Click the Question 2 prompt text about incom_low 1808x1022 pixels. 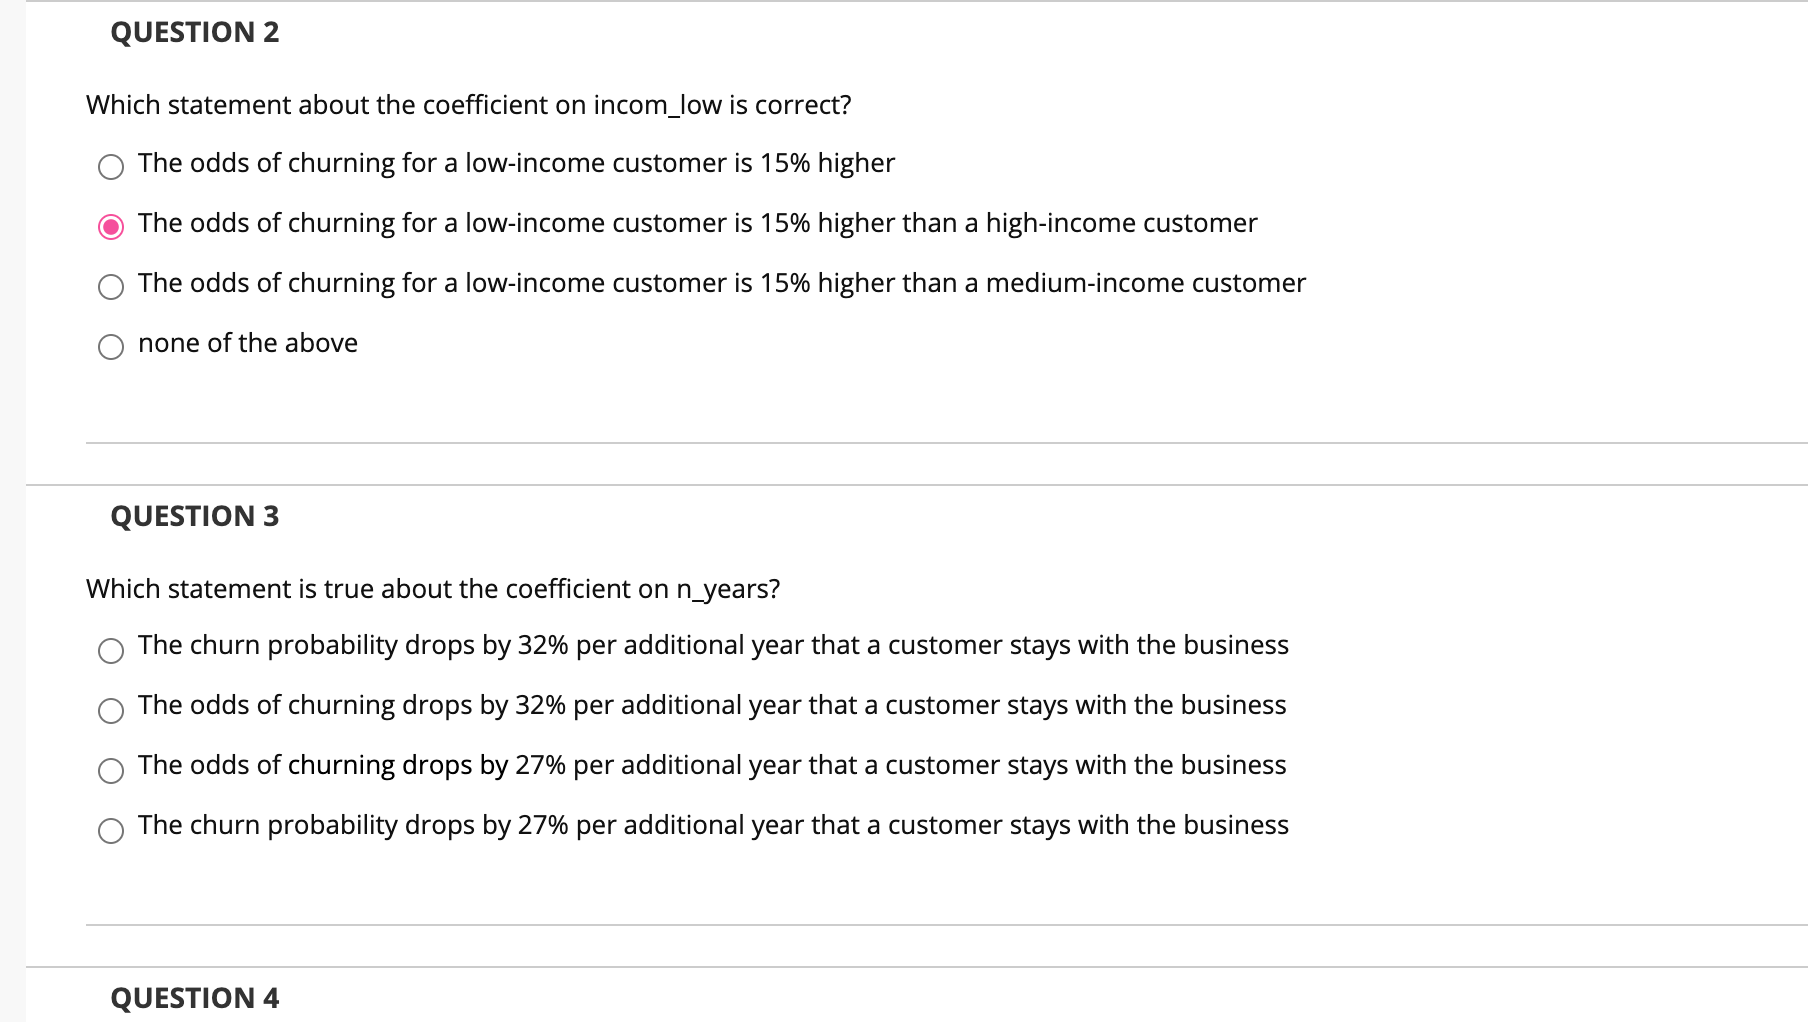468,104
